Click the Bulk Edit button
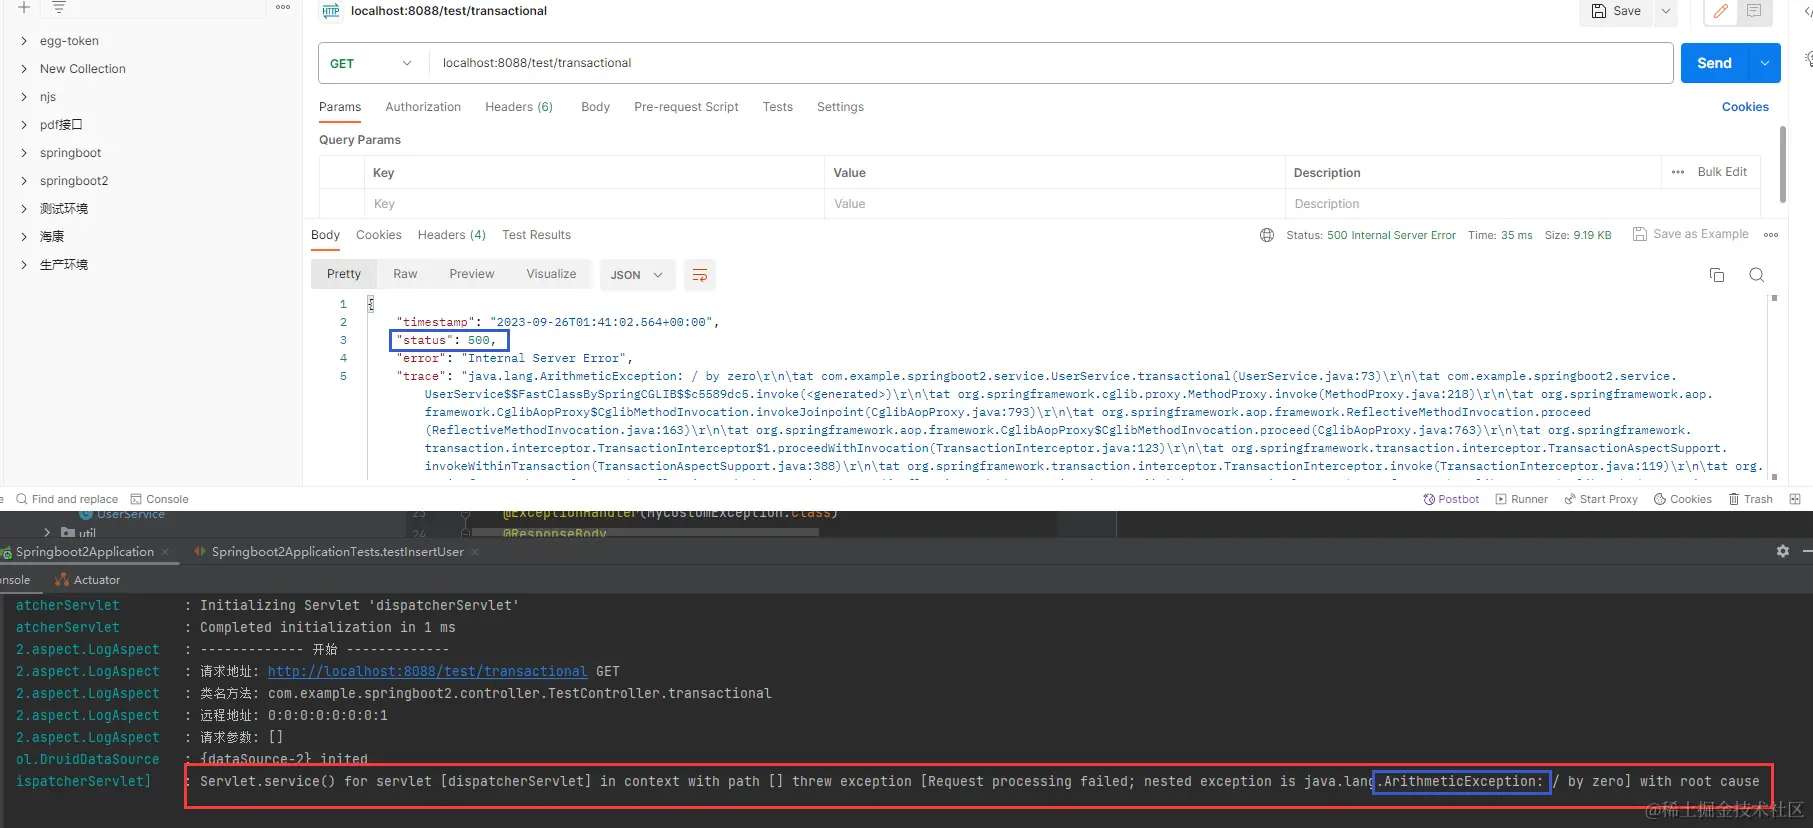This screenshot has height=828, width=1813. click(x=1722, y=172)
